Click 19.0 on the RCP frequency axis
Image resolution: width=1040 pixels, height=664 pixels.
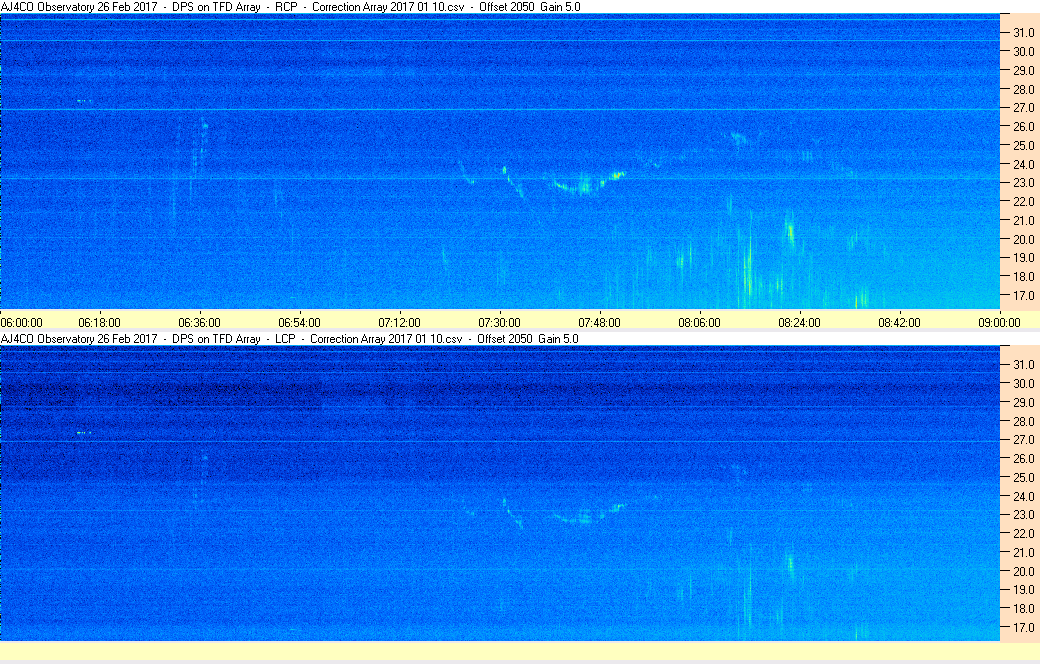coord(1023,257)
